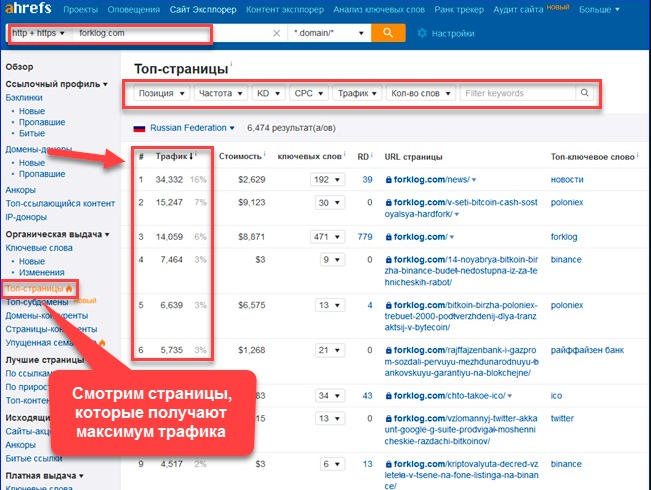Click the top keyword новости
Viewport: 651px width, 490px height.
click(x=567, y=180)
